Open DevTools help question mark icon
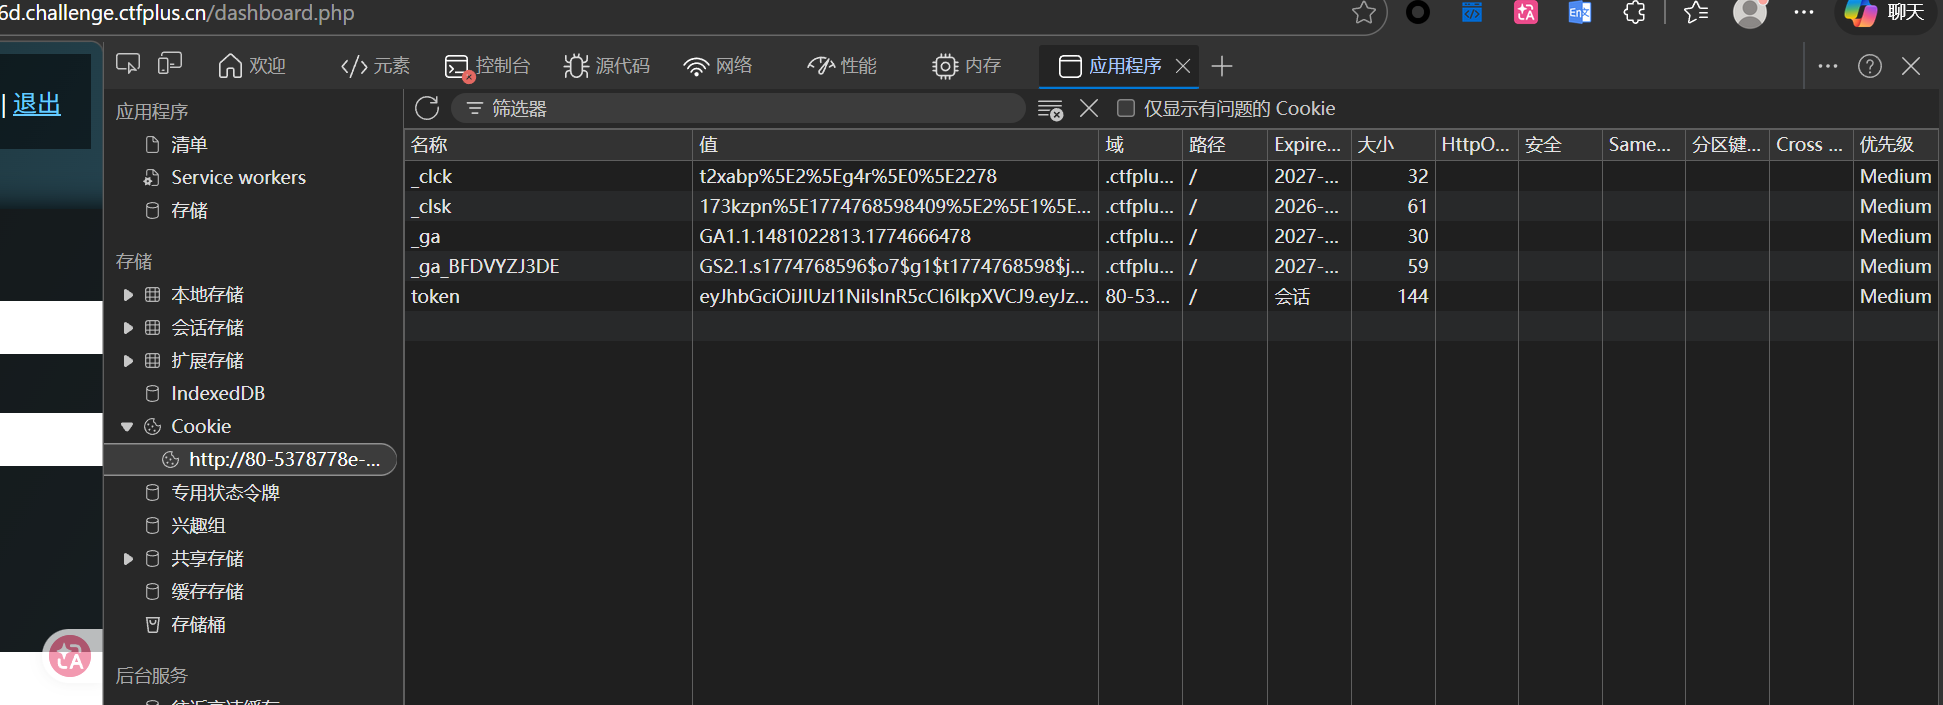Image resolution: width=1943 pixels, height=705 pixels. click(x=1869, y=66)
